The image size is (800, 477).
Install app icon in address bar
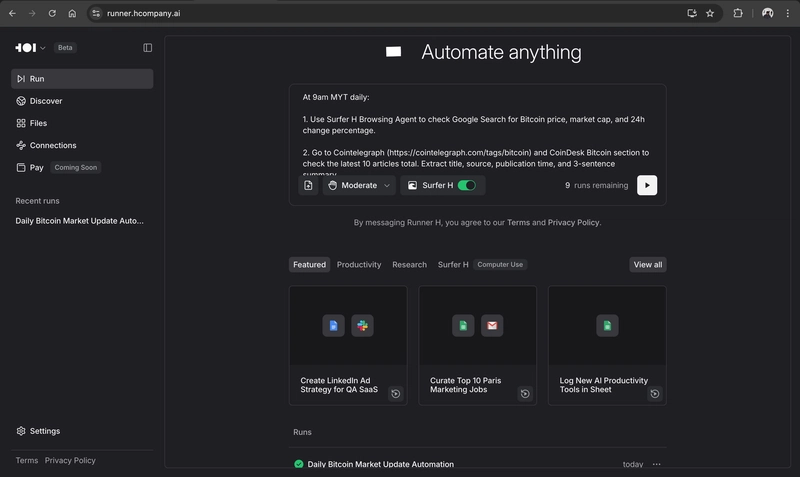tap(692, 13)
